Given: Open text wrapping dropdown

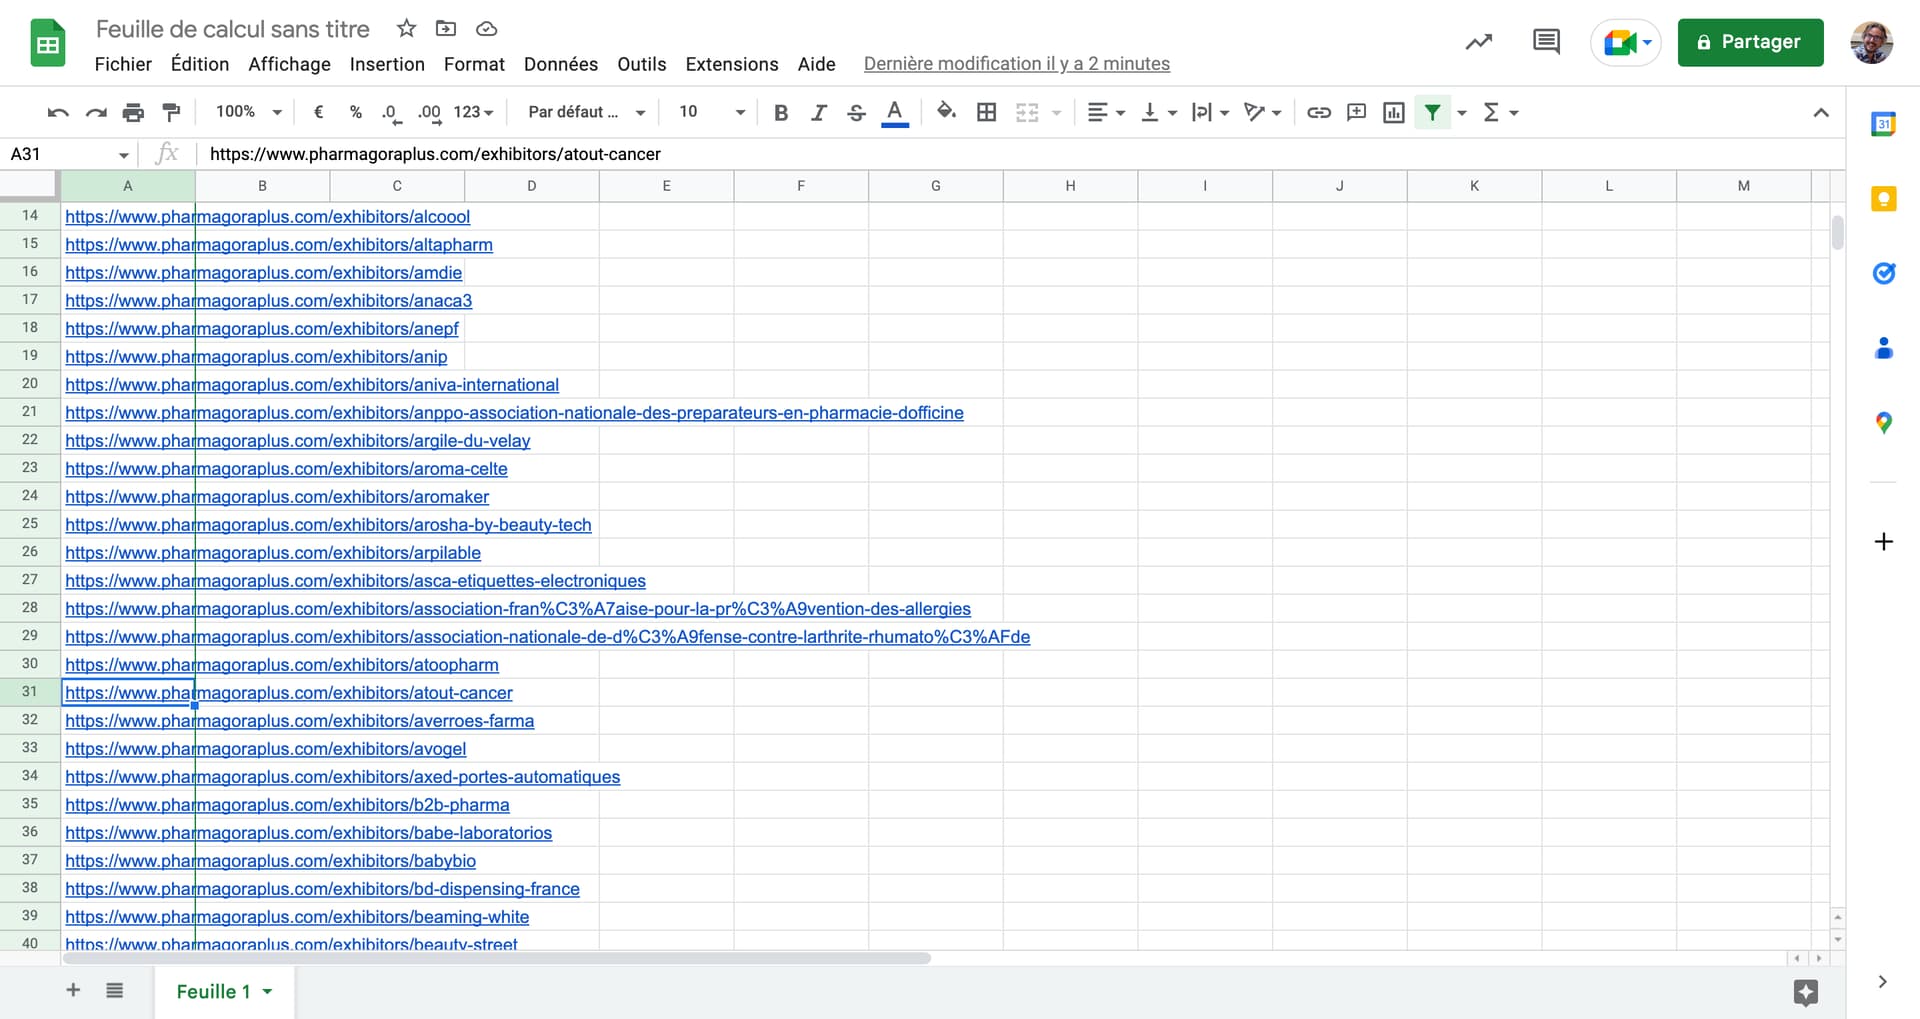Looking at the screenshot, I should pos(1210,113).
